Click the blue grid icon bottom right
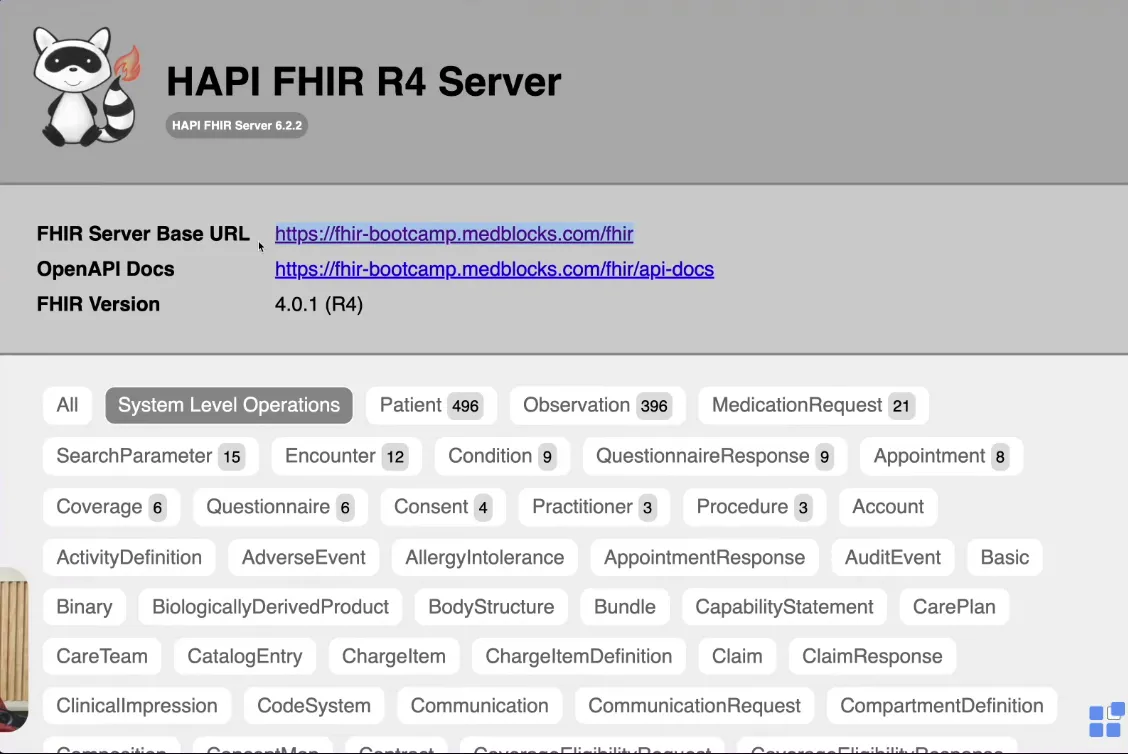The height and width of the screenshot is (754, 1128). point(1106,720)
